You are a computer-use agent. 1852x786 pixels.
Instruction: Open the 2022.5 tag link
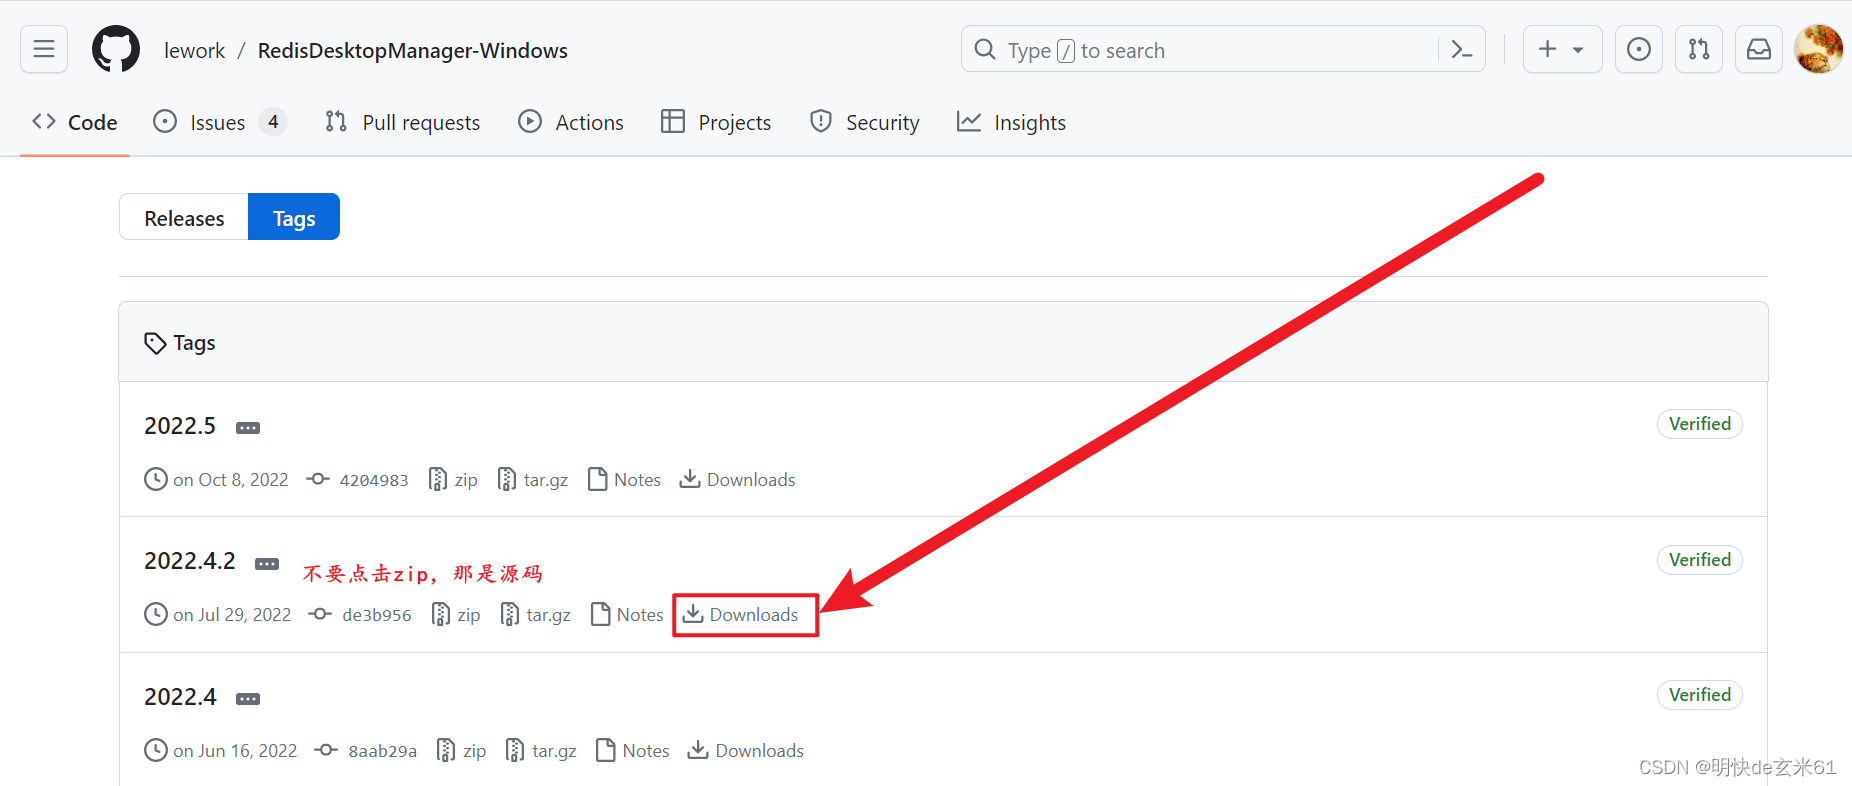180,426
